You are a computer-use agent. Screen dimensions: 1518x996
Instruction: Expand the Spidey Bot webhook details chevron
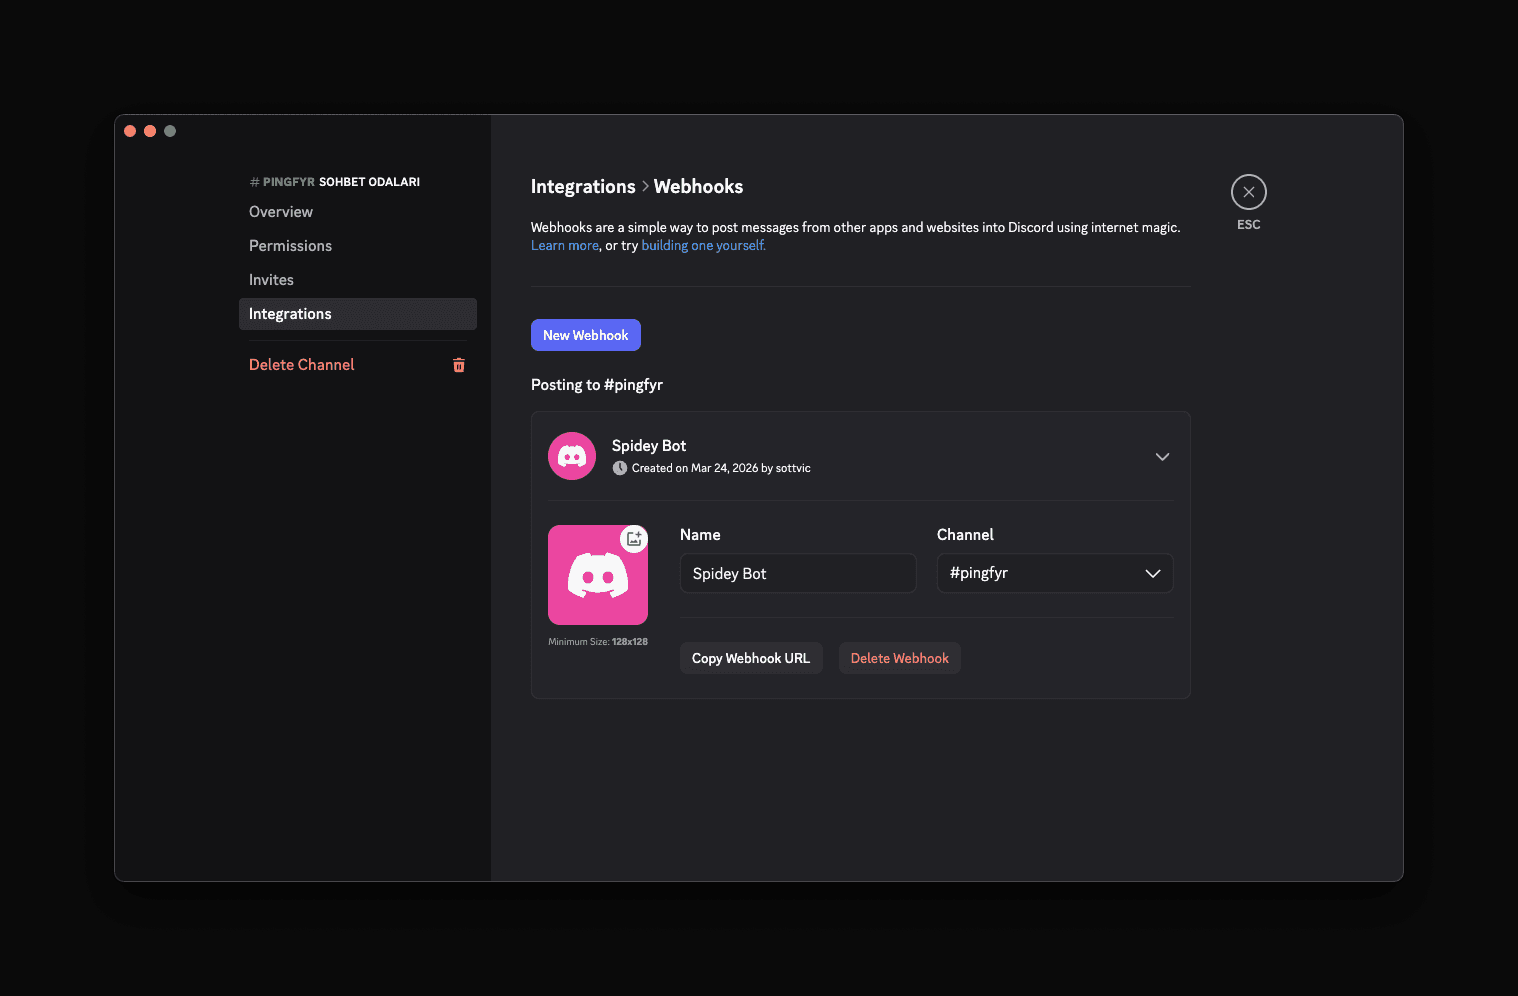[x=1162, y=456]
